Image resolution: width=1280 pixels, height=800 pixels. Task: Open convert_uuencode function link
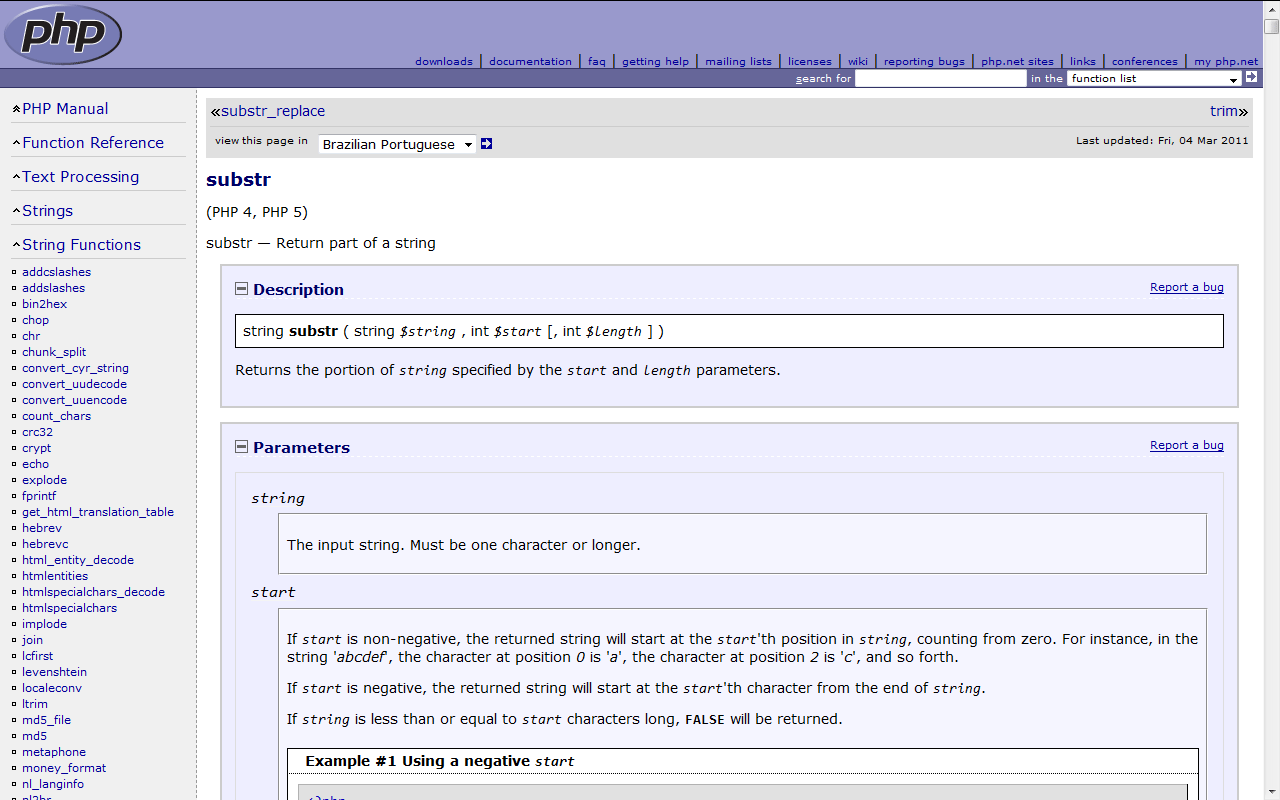tap(74, 400)
